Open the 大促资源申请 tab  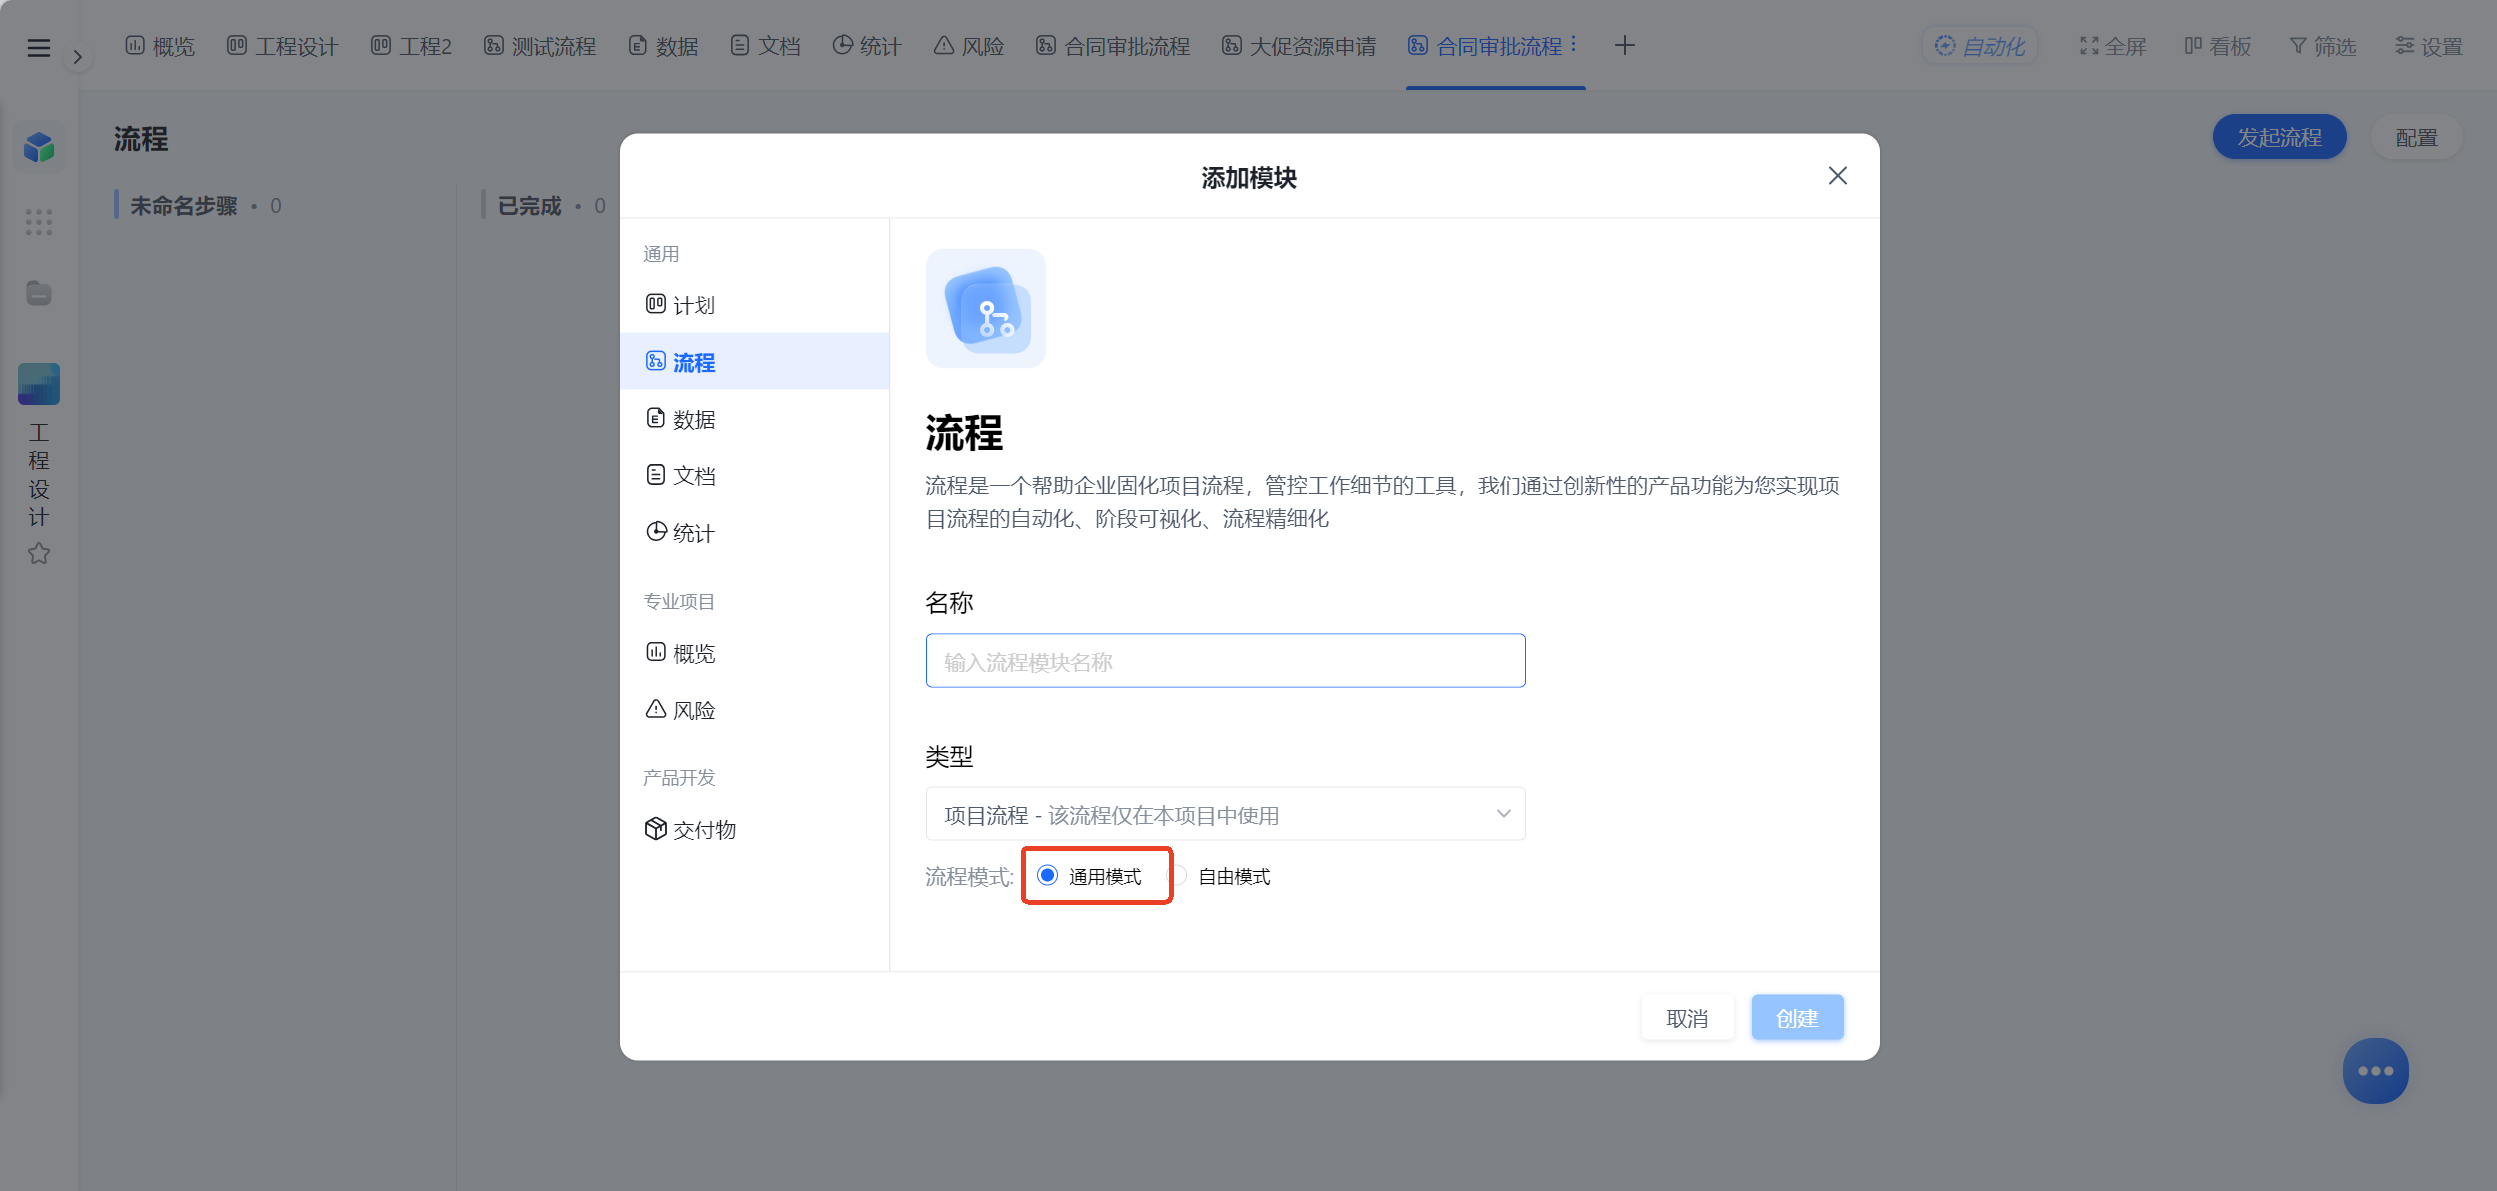(x=1299, y=46)
